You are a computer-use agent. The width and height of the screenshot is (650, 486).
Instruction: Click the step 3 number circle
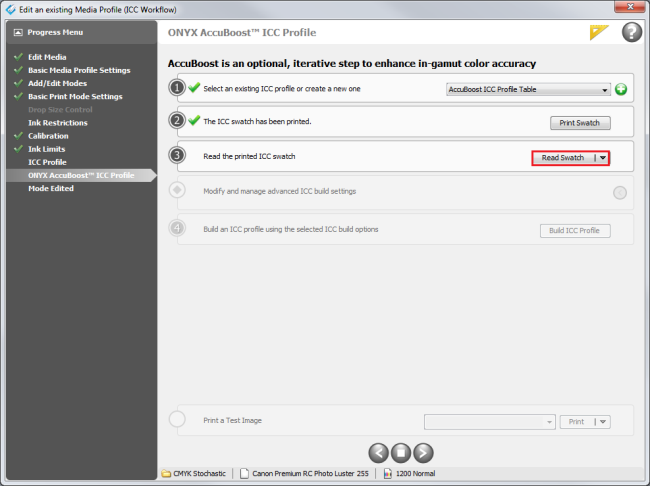[x=177, y=156]
